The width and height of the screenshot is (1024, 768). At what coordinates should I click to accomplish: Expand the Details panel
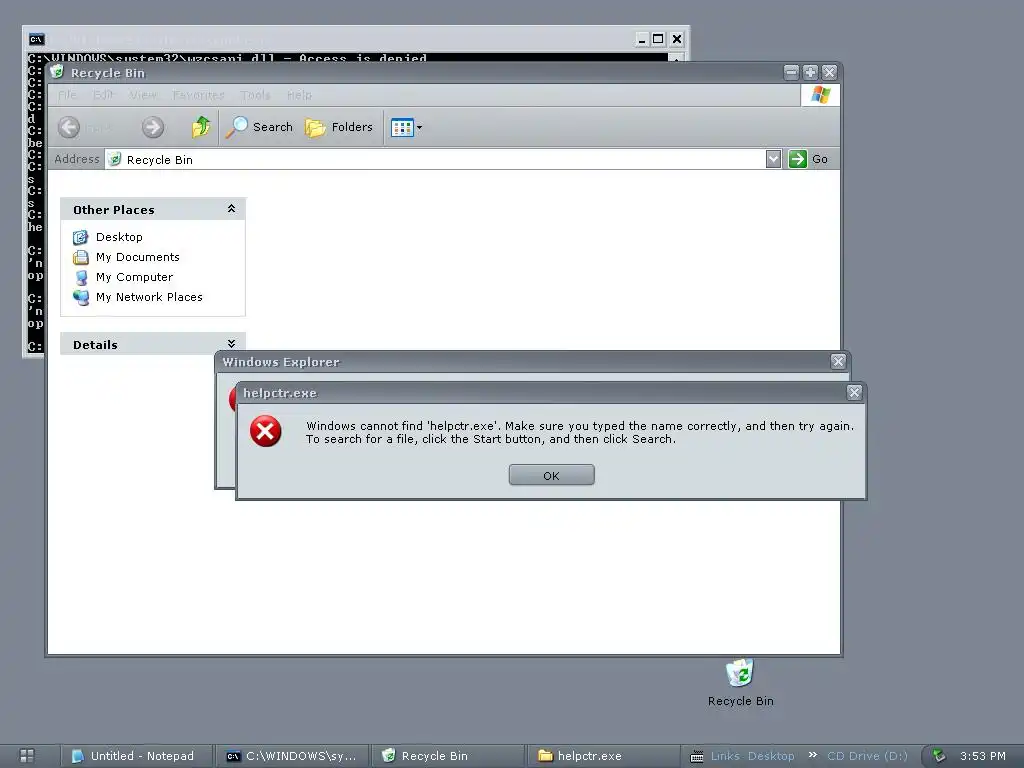[x=231, y=344]
